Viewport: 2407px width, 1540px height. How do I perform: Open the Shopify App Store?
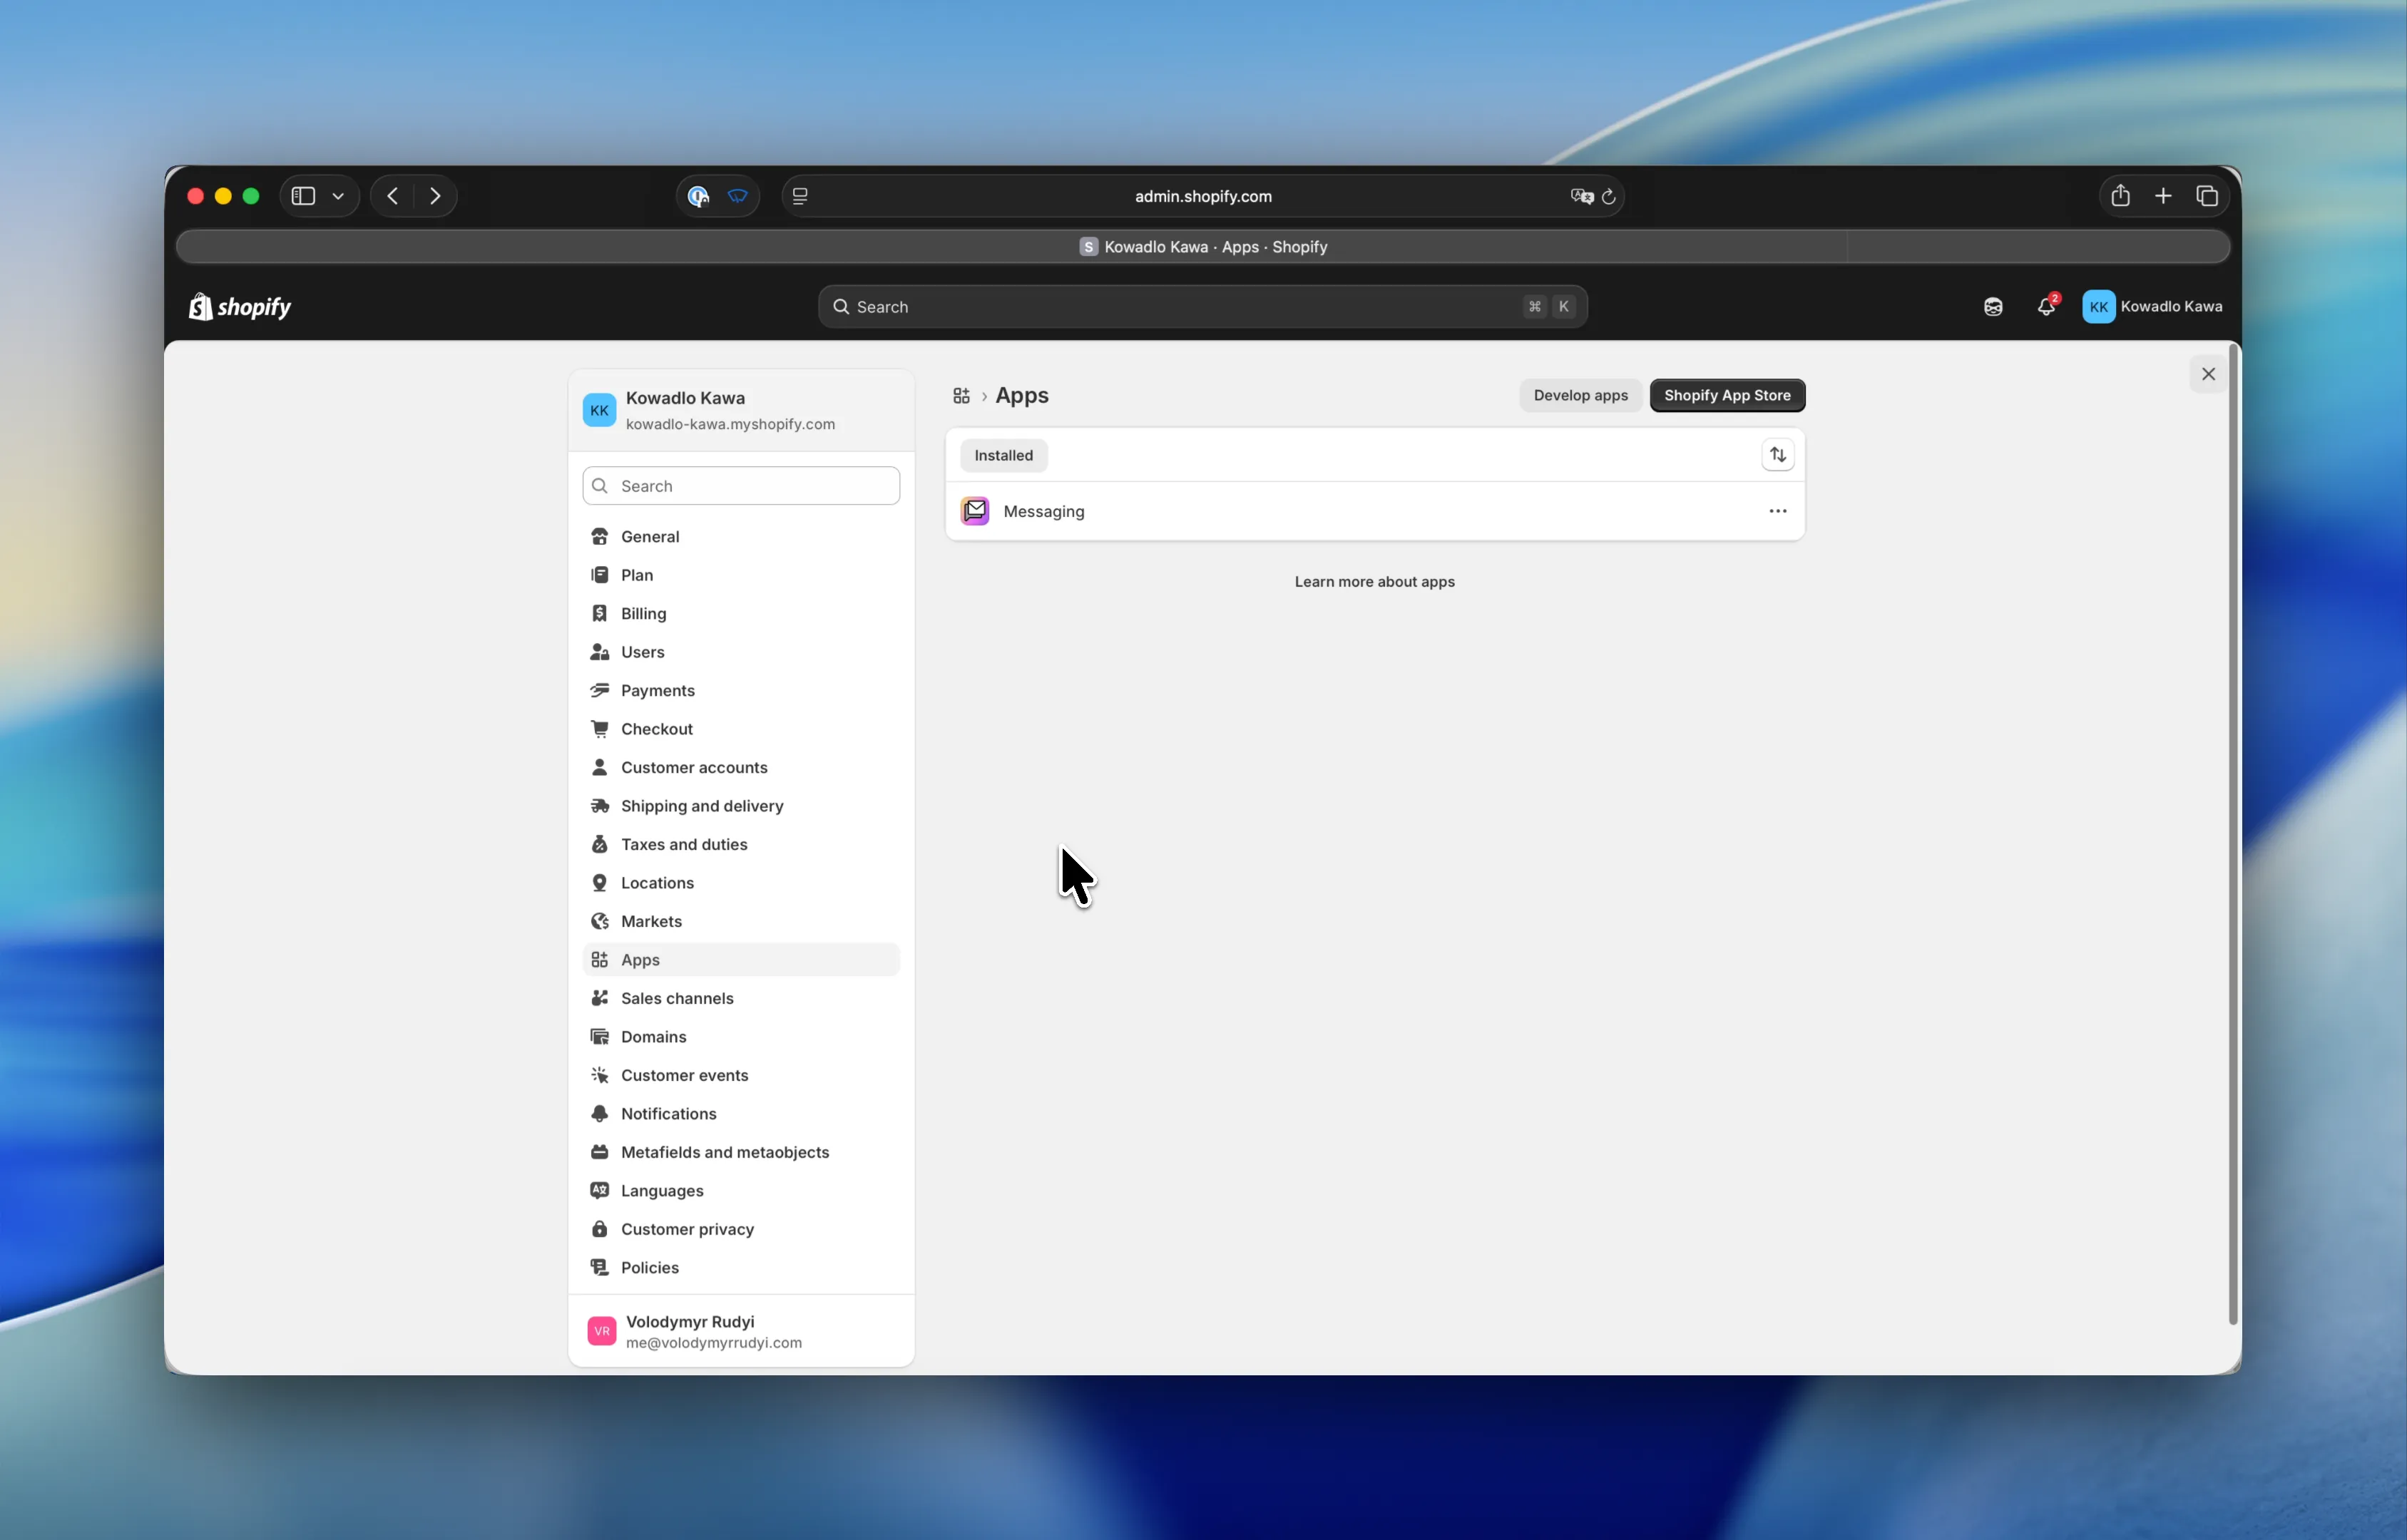pos(1727,395)
